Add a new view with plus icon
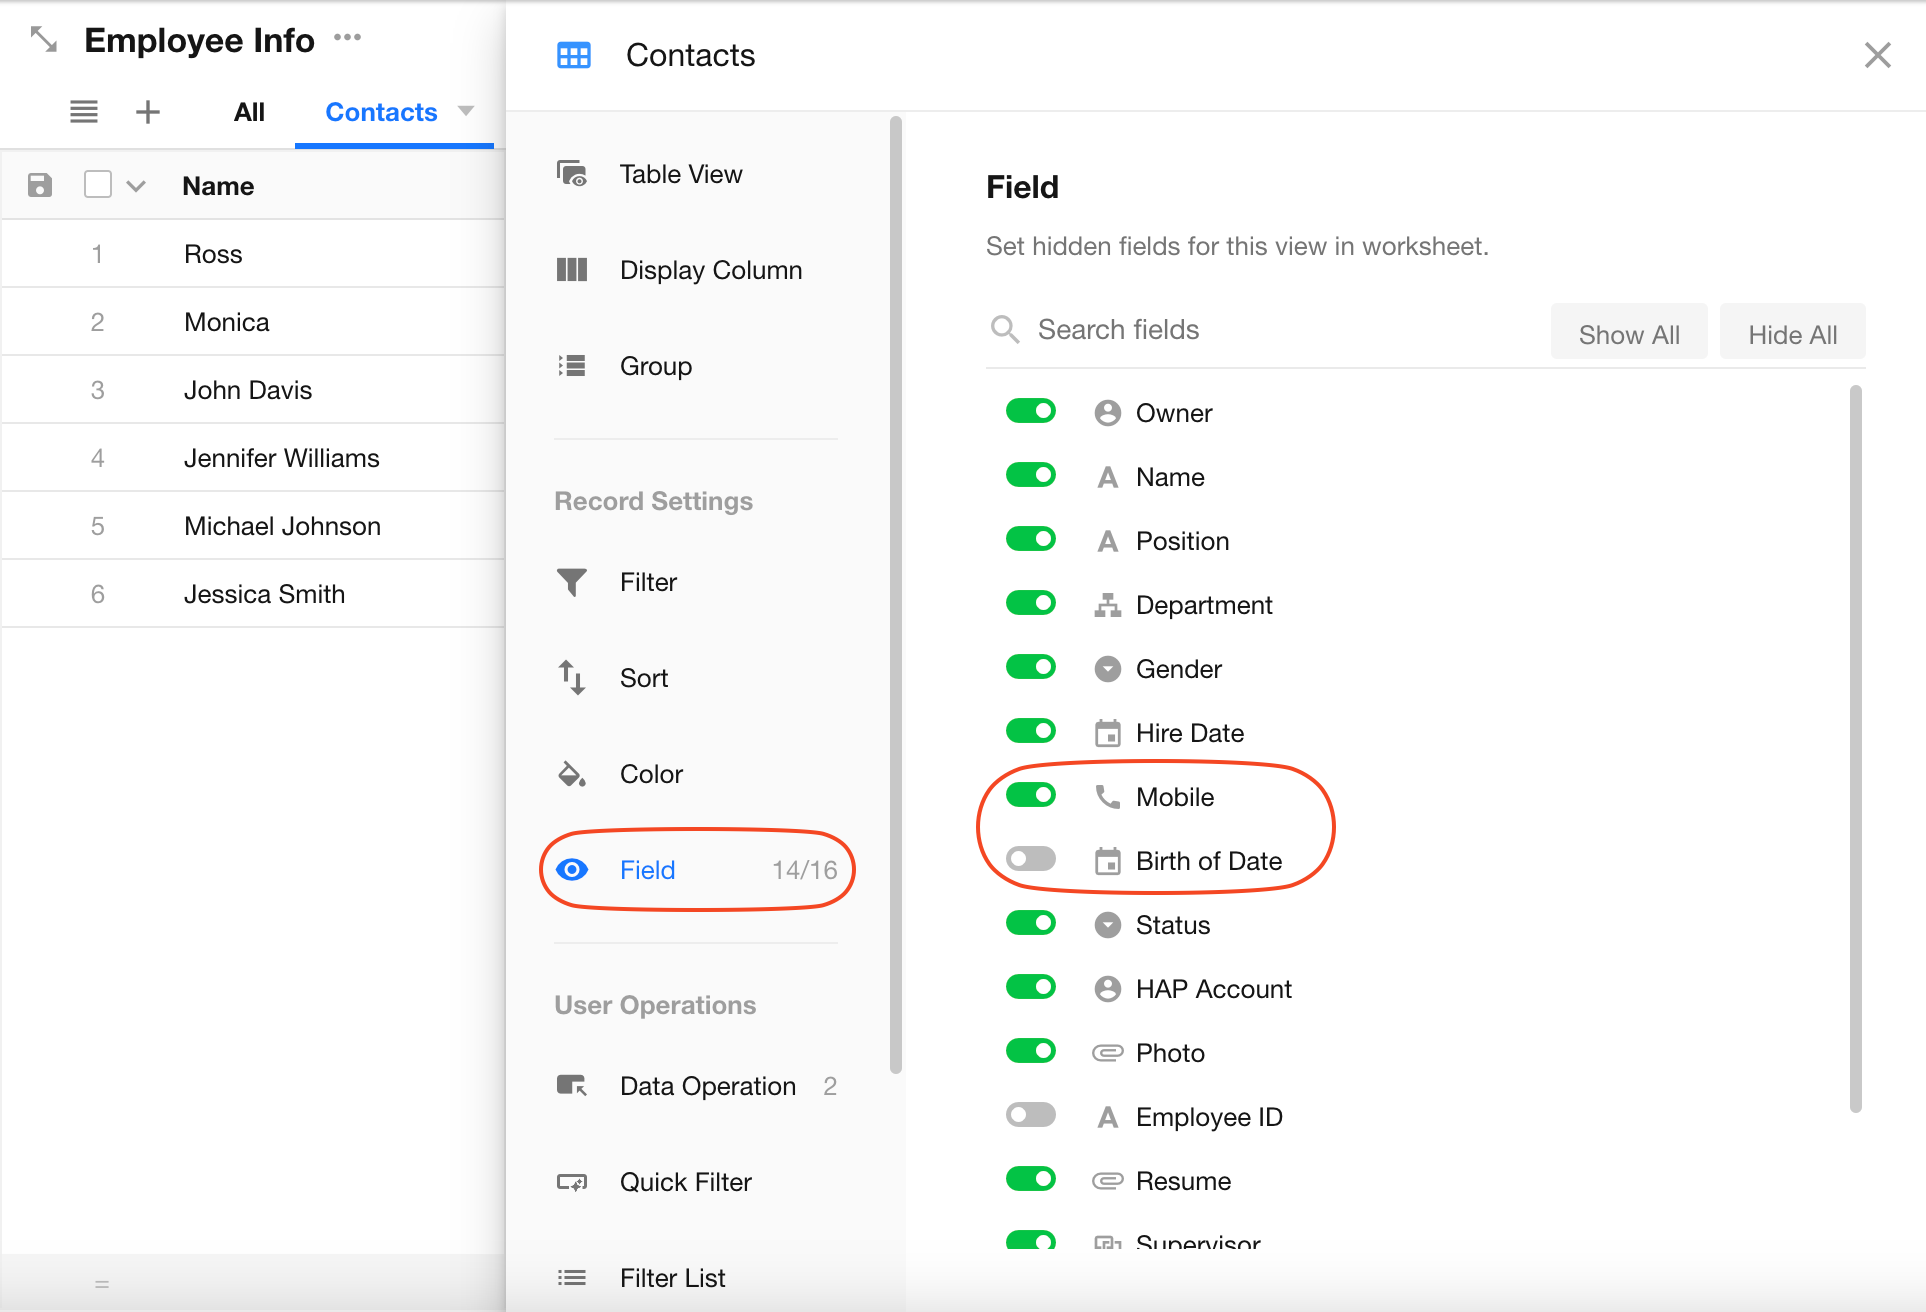The height and width of the screenshot is (1312, 1926). pos(147,112)
